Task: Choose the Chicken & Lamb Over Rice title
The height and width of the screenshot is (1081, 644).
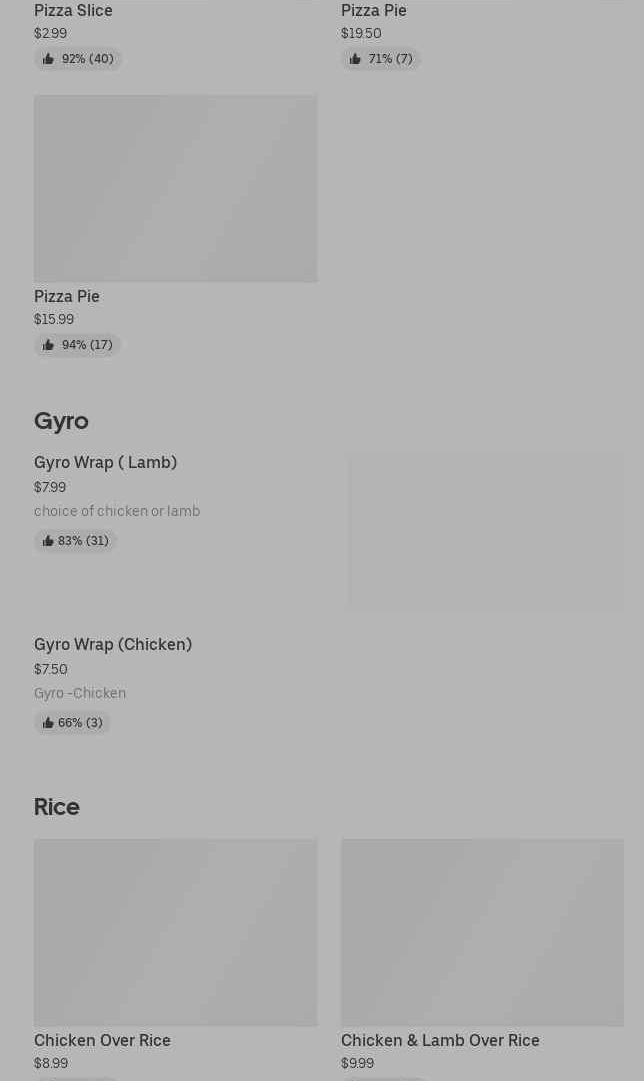Action: [440, 1040]
